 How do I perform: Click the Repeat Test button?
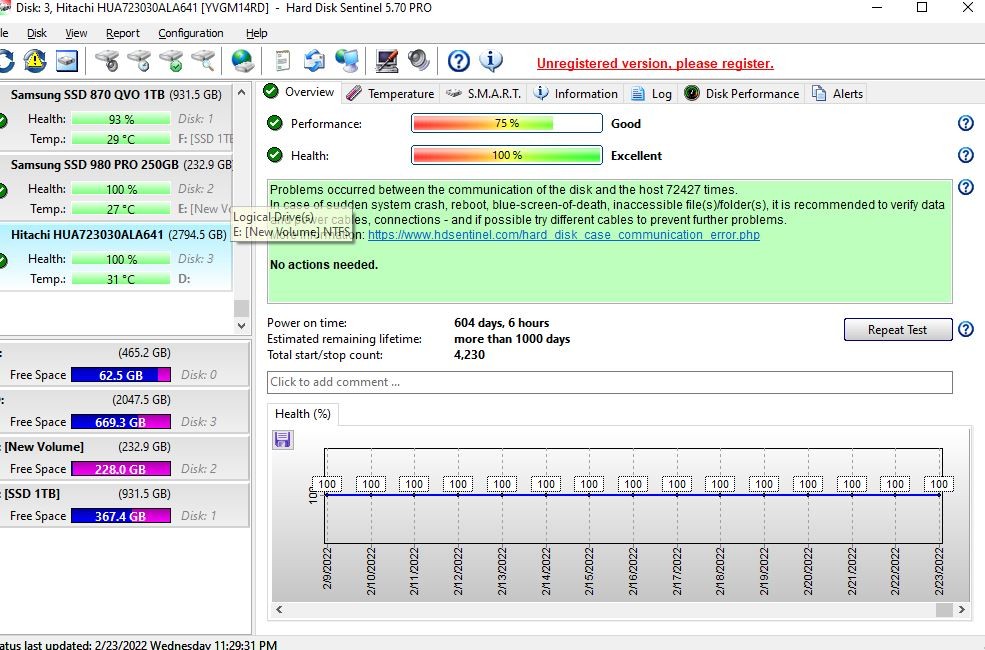[898, 330]
